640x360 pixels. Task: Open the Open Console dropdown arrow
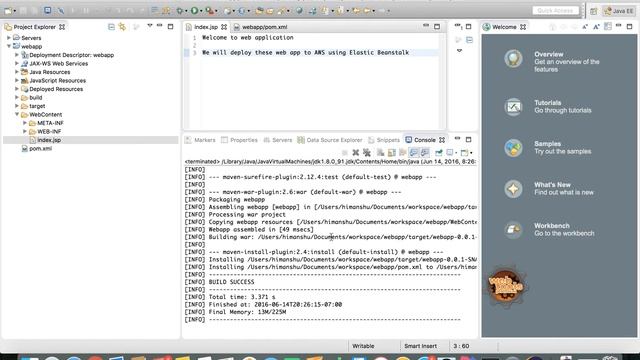tap(471, 153)
